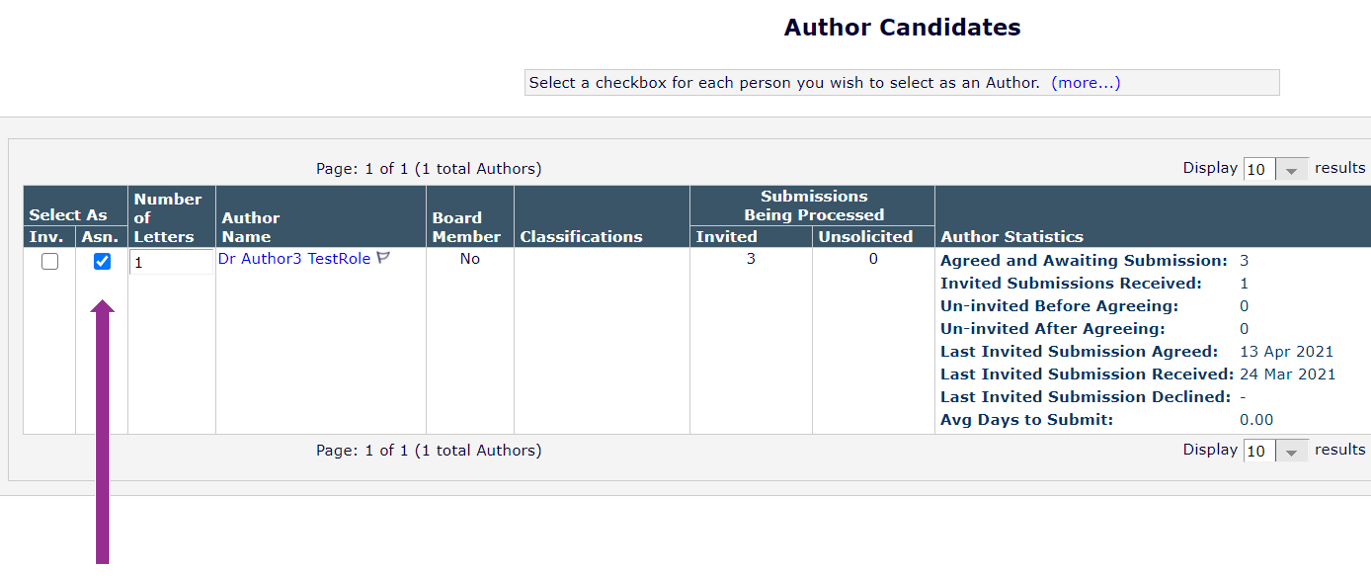
Task: Click the Agreed and Awaiting Submission label
Action: [x=1083, y=261]
